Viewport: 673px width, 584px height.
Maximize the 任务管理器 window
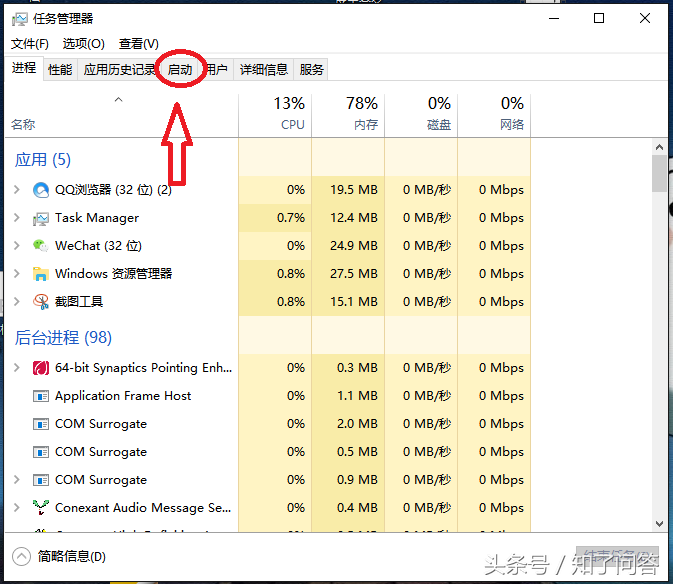[x=599, y=18]
